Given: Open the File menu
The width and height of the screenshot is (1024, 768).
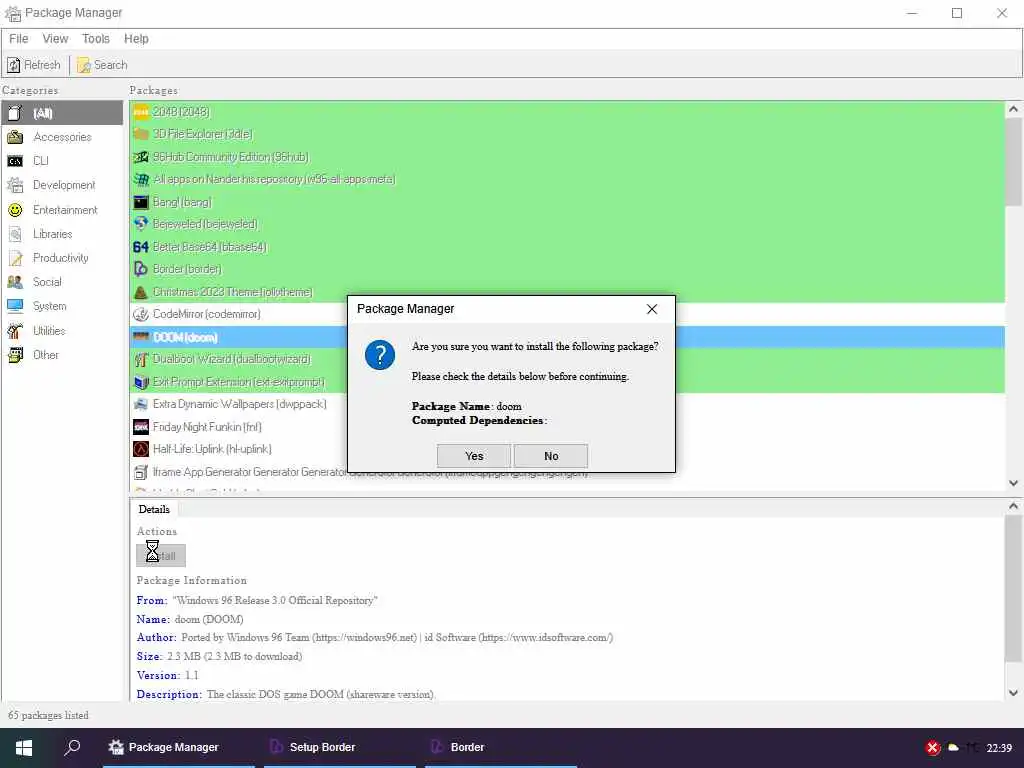Looking at the screenshot, I should tap(18, 39).
